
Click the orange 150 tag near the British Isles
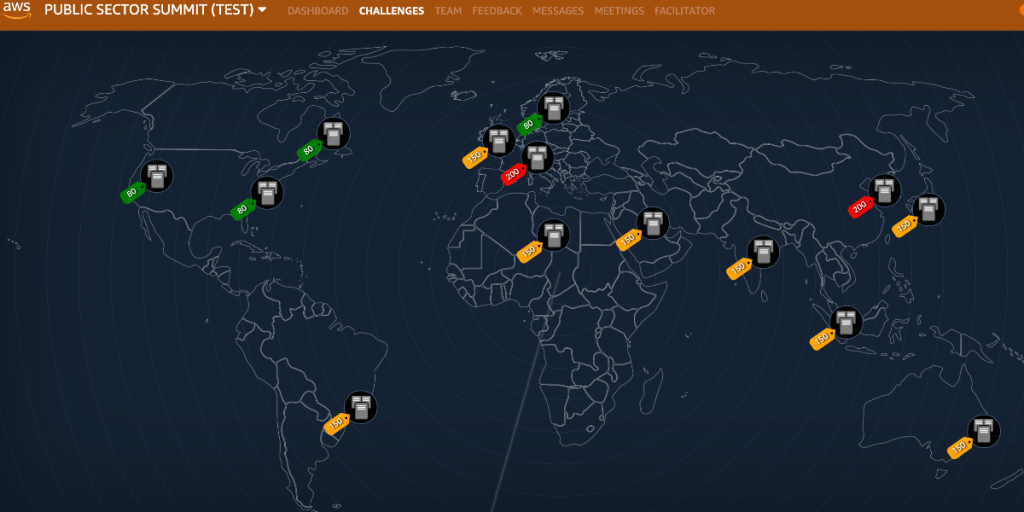coord(475,157)
